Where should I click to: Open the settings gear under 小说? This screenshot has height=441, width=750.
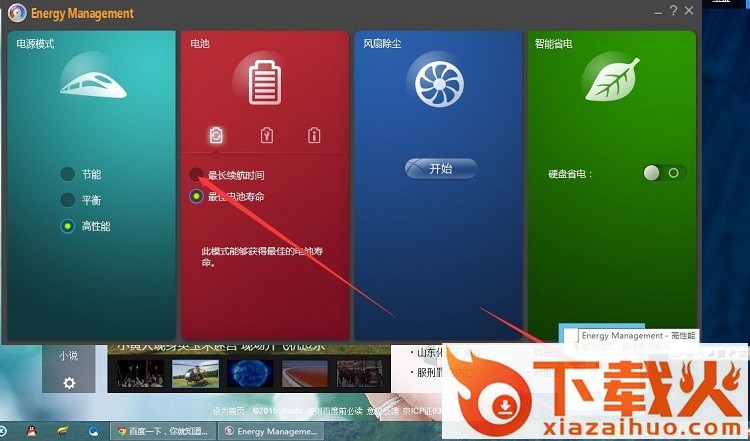pos(69,383)
